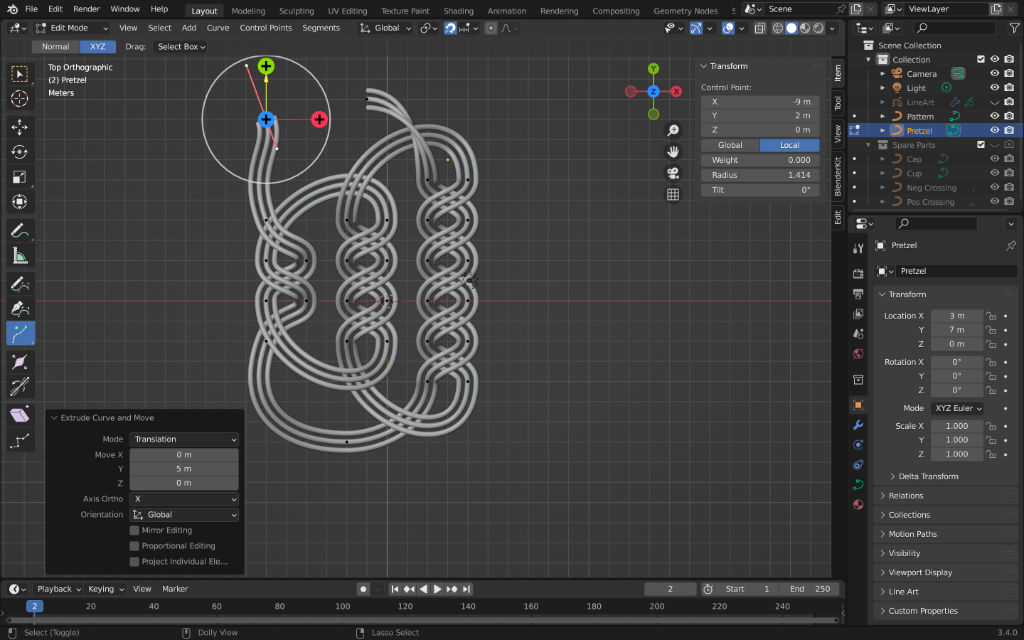
Task: Click the zoom magnifier viewport icon
Action: pos(673,130)
